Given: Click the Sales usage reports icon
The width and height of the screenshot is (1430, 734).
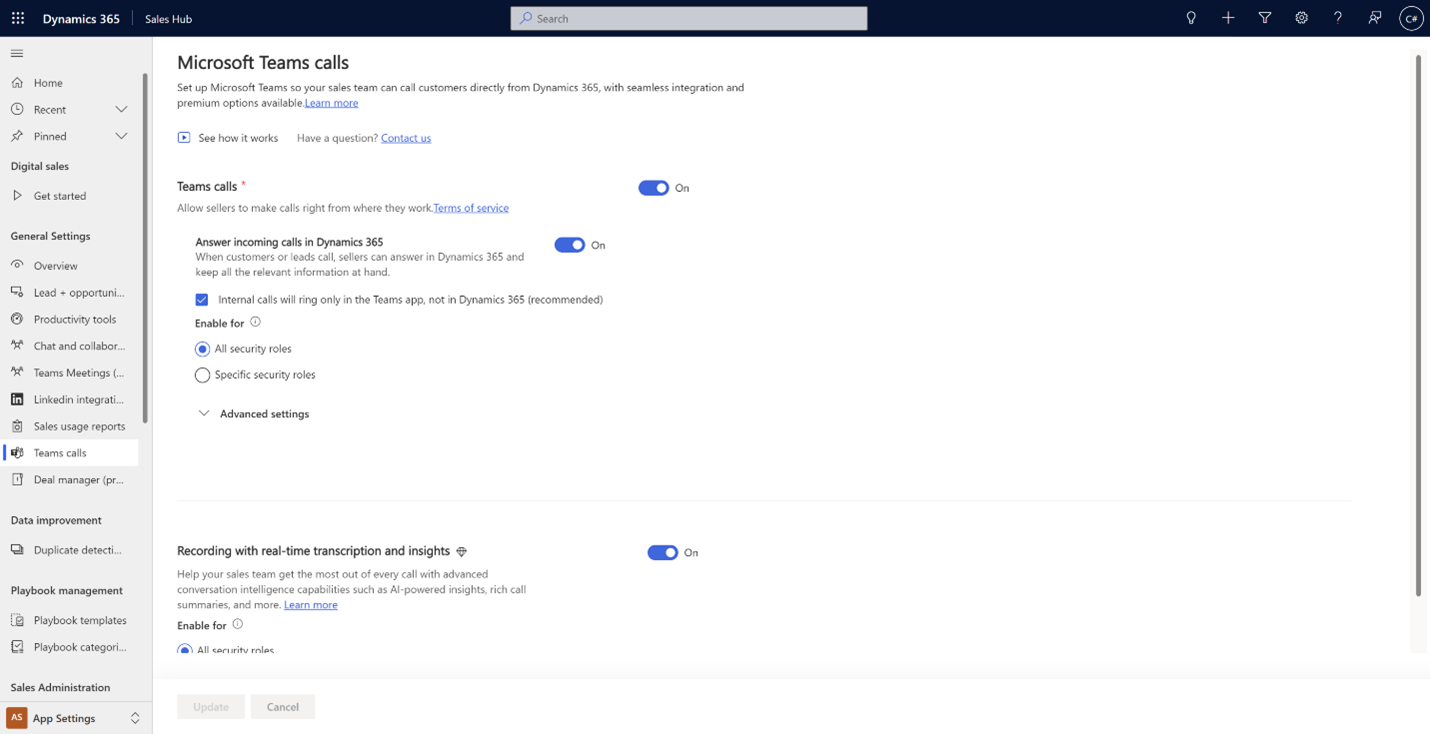Looking at the screenshot, I should tap(17, 426).
